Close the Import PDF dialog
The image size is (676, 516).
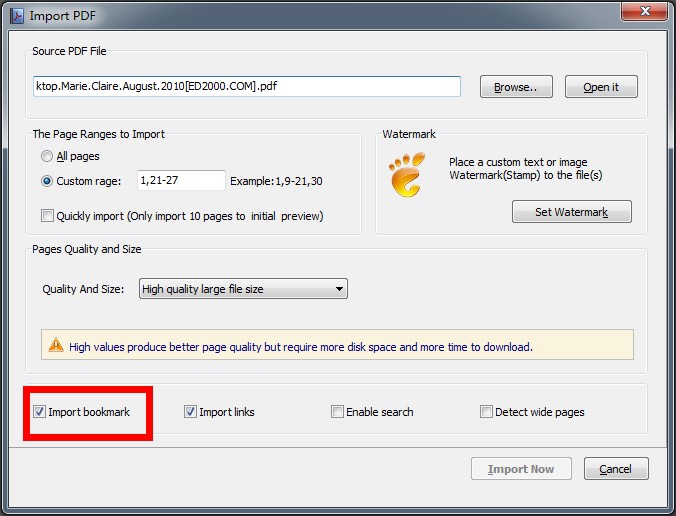[x=645, y=11]
